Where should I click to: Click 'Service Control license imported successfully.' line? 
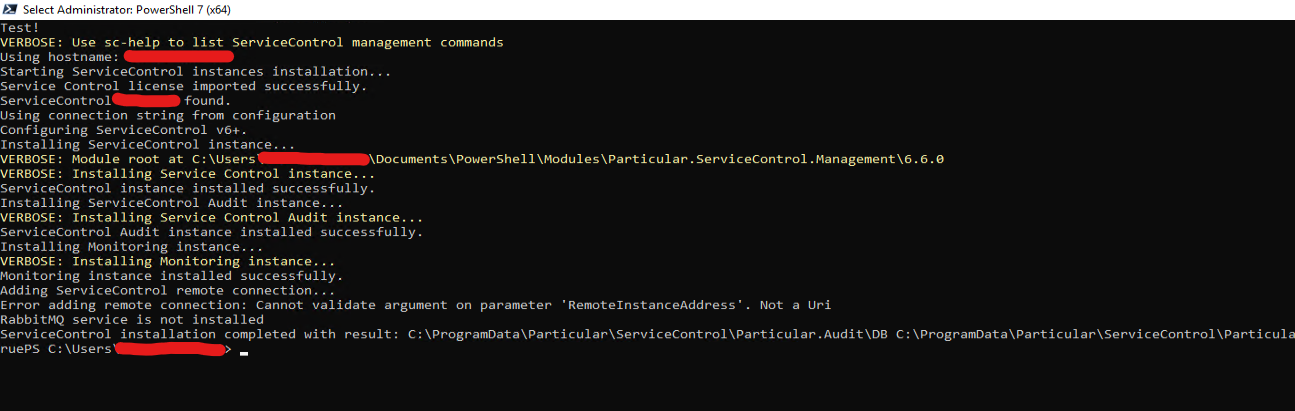click(x=184, y=86)
